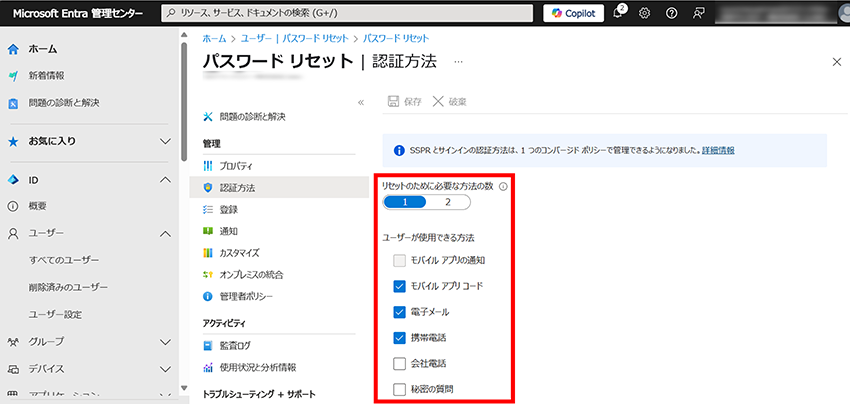The image size is (850, 404).
Task: Click the デバイス icon in sidebar
Action: [14, 369]
